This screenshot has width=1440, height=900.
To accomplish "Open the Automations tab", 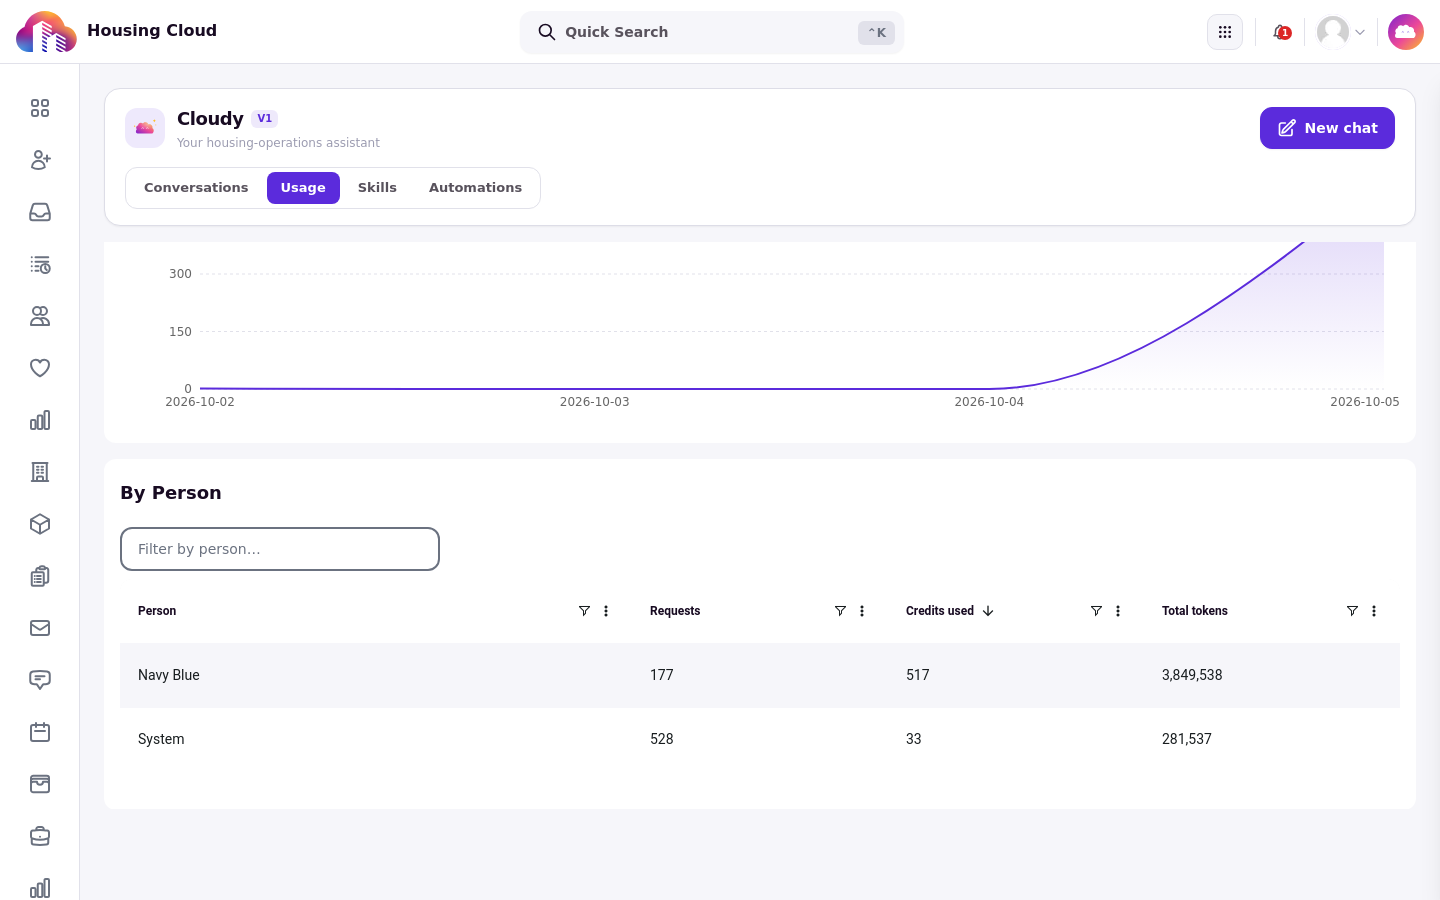I will pyautogui.click(x=475, y=188).
